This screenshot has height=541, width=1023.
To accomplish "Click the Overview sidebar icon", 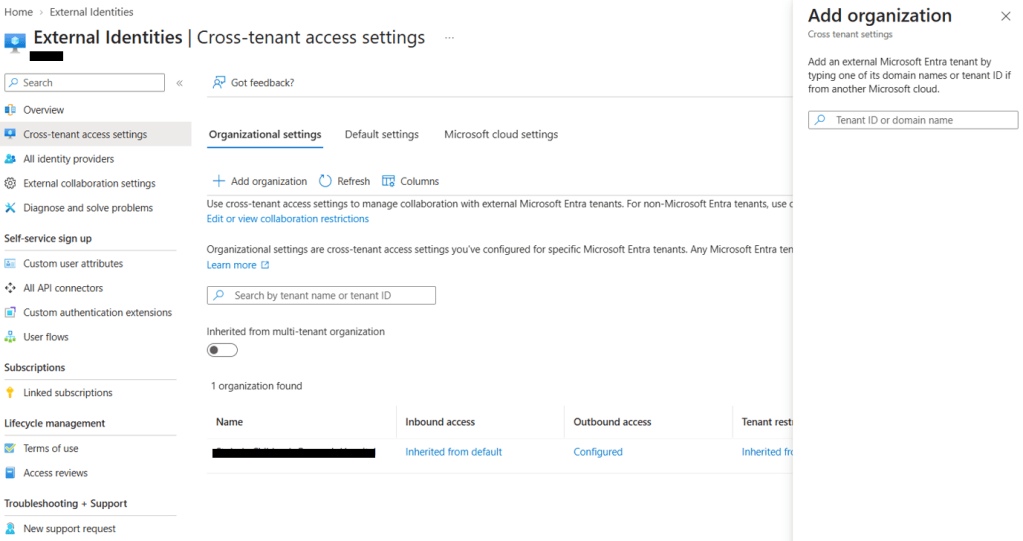I will tap(10, 110).
